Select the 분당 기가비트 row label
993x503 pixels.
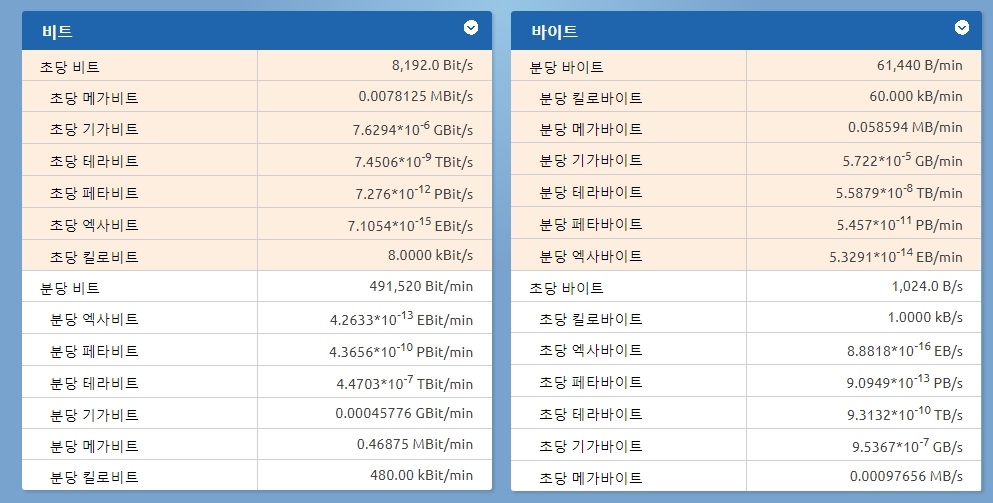coord(94,416)
